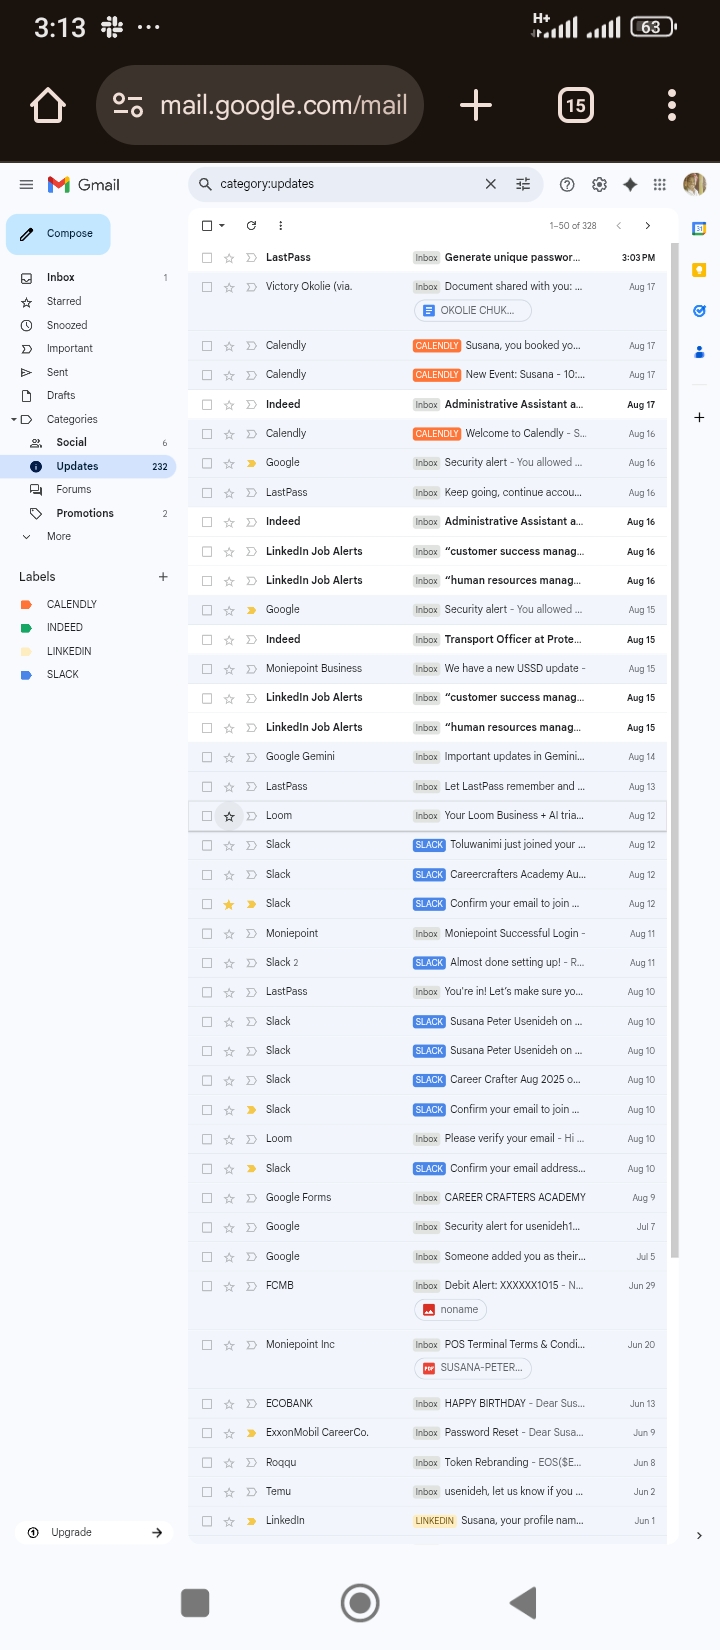
Task: Open Gmail settings gear icon
Action: [x=599, y=184]
